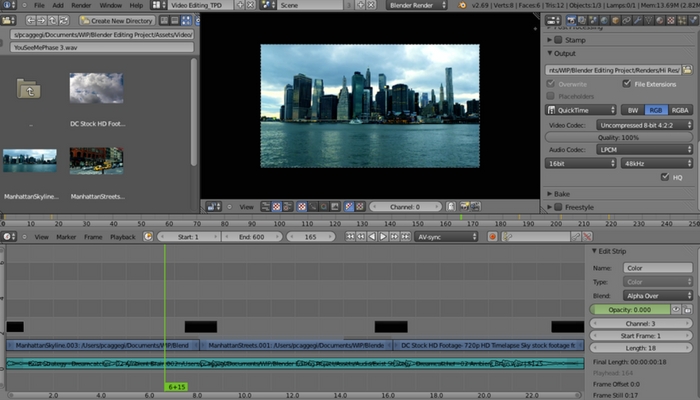The width and height of the screenshot is (700, 400).
Task: Click the play animation button
Action: [382, 237]
